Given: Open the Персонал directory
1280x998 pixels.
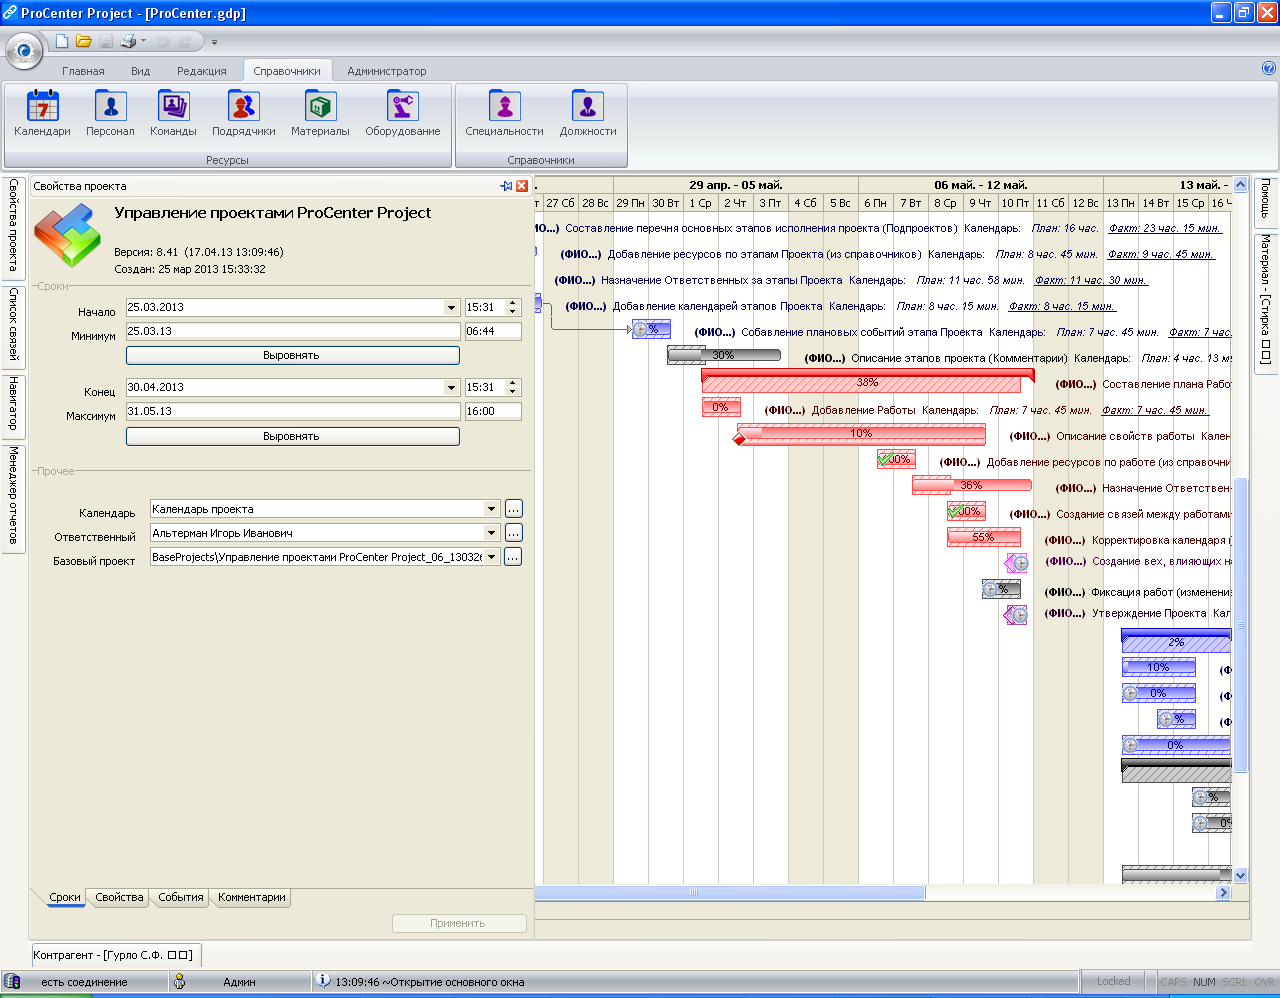Looking at the screenshot, I should point(110,113).
